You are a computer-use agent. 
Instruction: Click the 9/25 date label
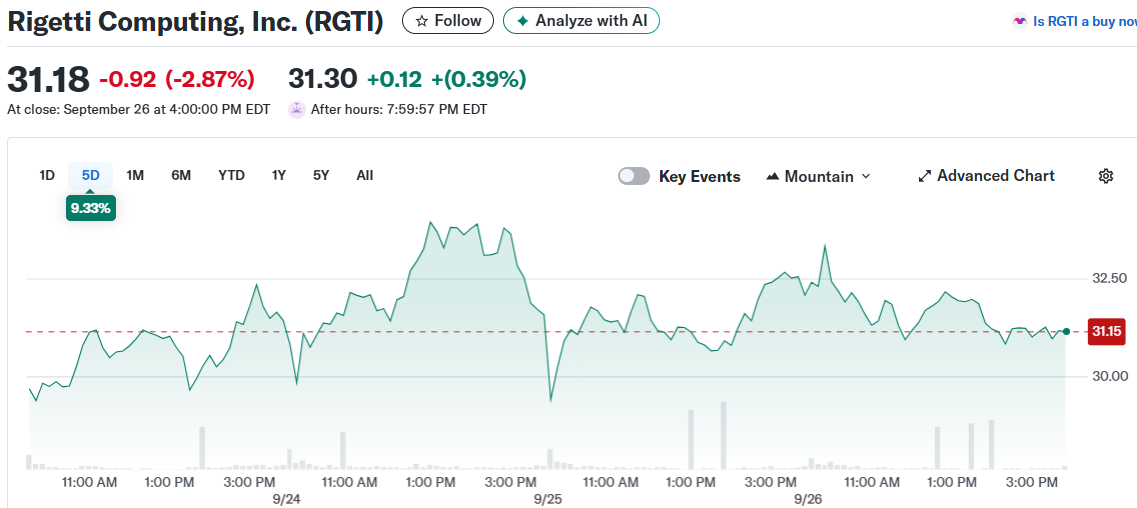pos(548,499)
